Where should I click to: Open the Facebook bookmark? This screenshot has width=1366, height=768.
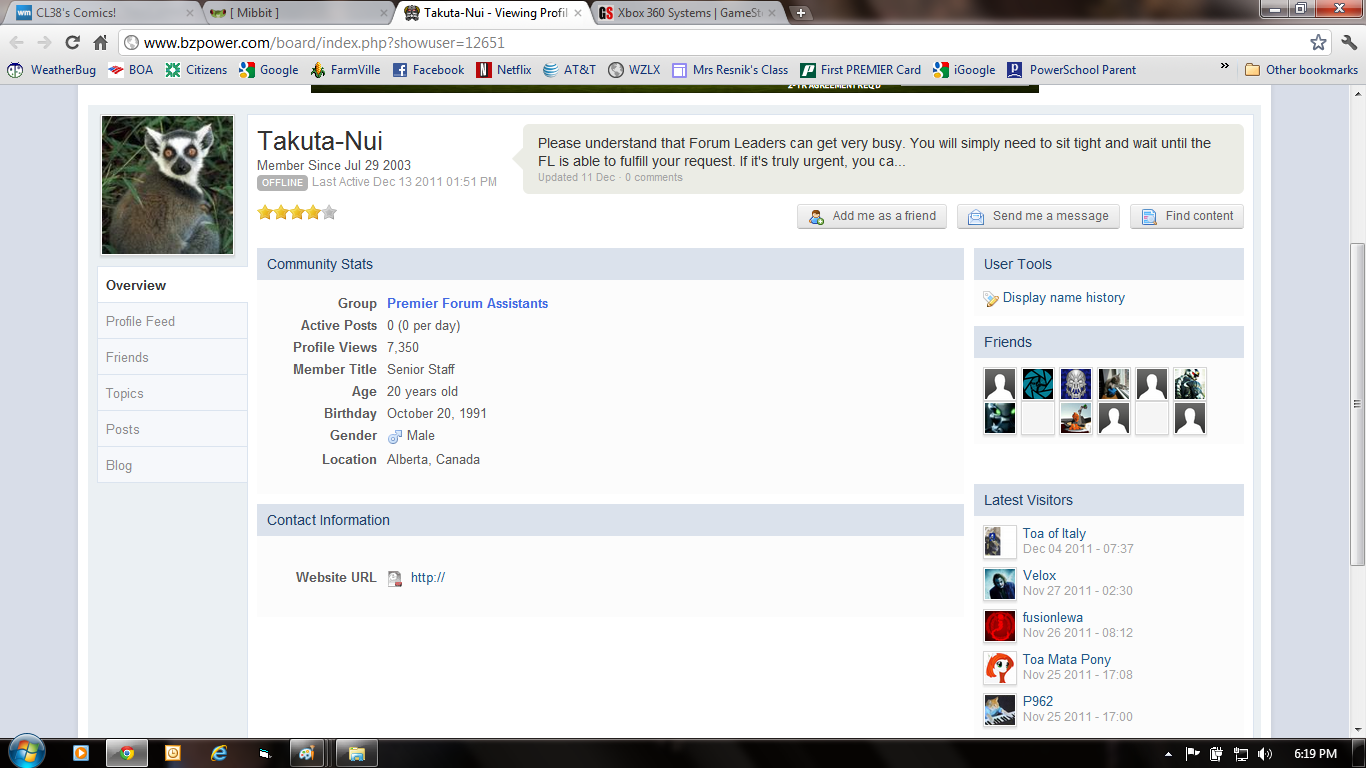[428, 70]
